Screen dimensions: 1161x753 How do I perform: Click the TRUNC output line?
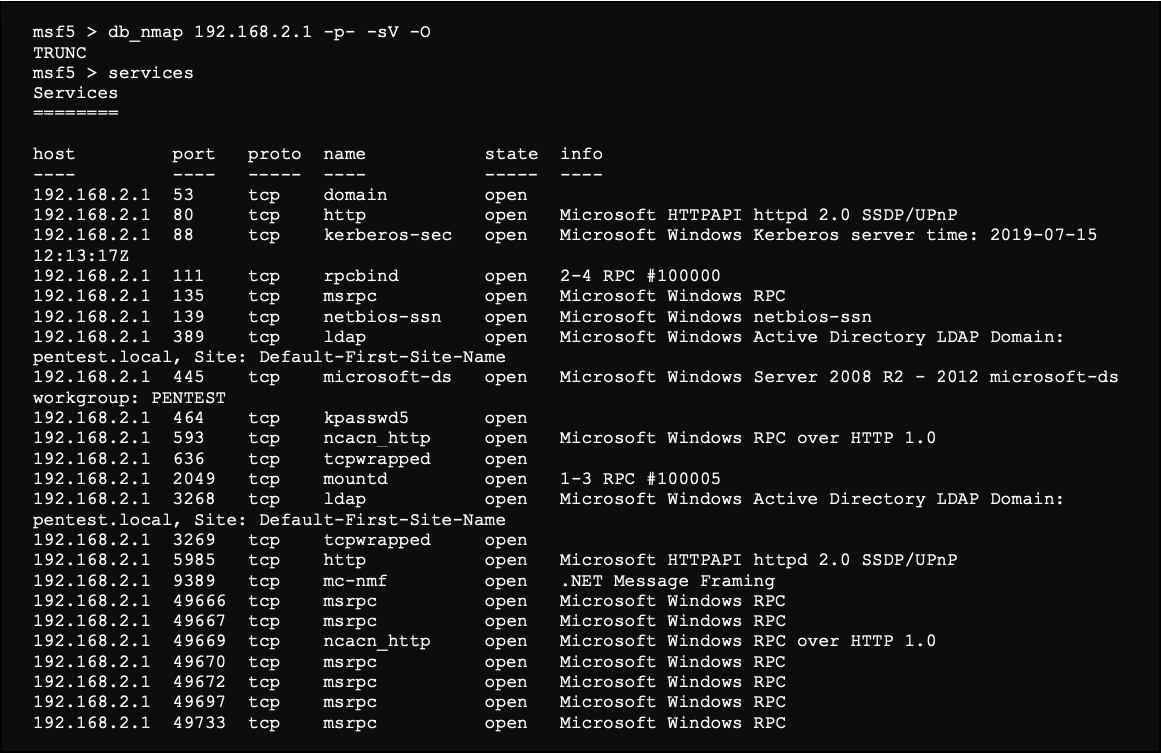(60, 52)
